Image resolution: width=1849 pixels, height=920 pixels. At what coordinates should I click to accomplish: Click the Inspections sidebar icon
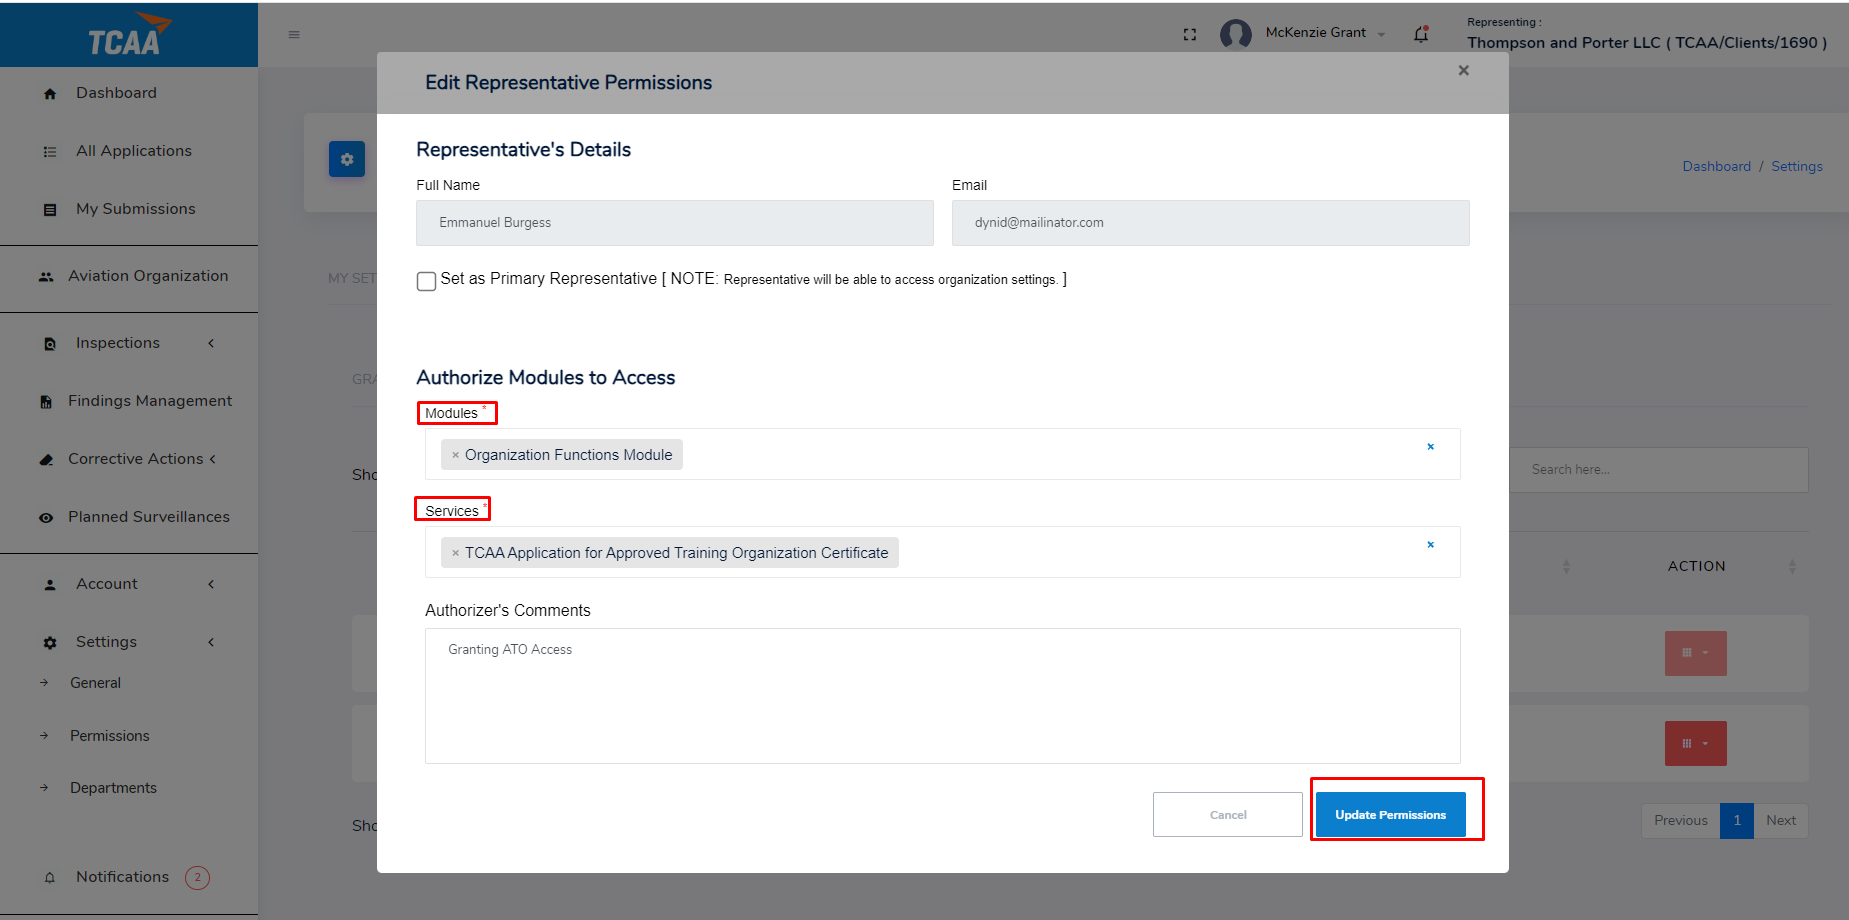click(x=50, y=344)
